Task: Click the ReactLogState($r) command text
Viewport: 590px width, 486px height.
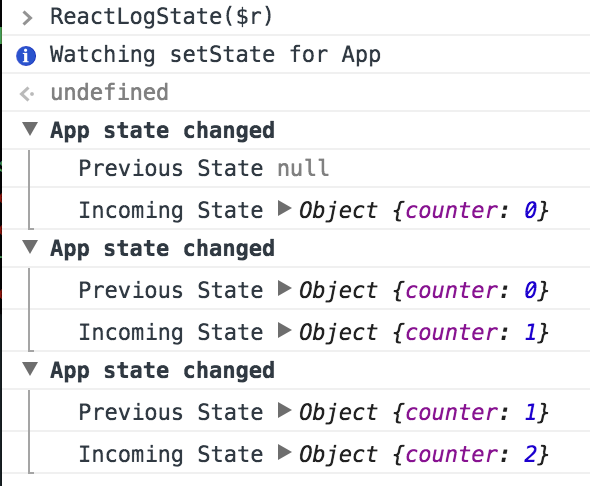Action: [161, 17]
